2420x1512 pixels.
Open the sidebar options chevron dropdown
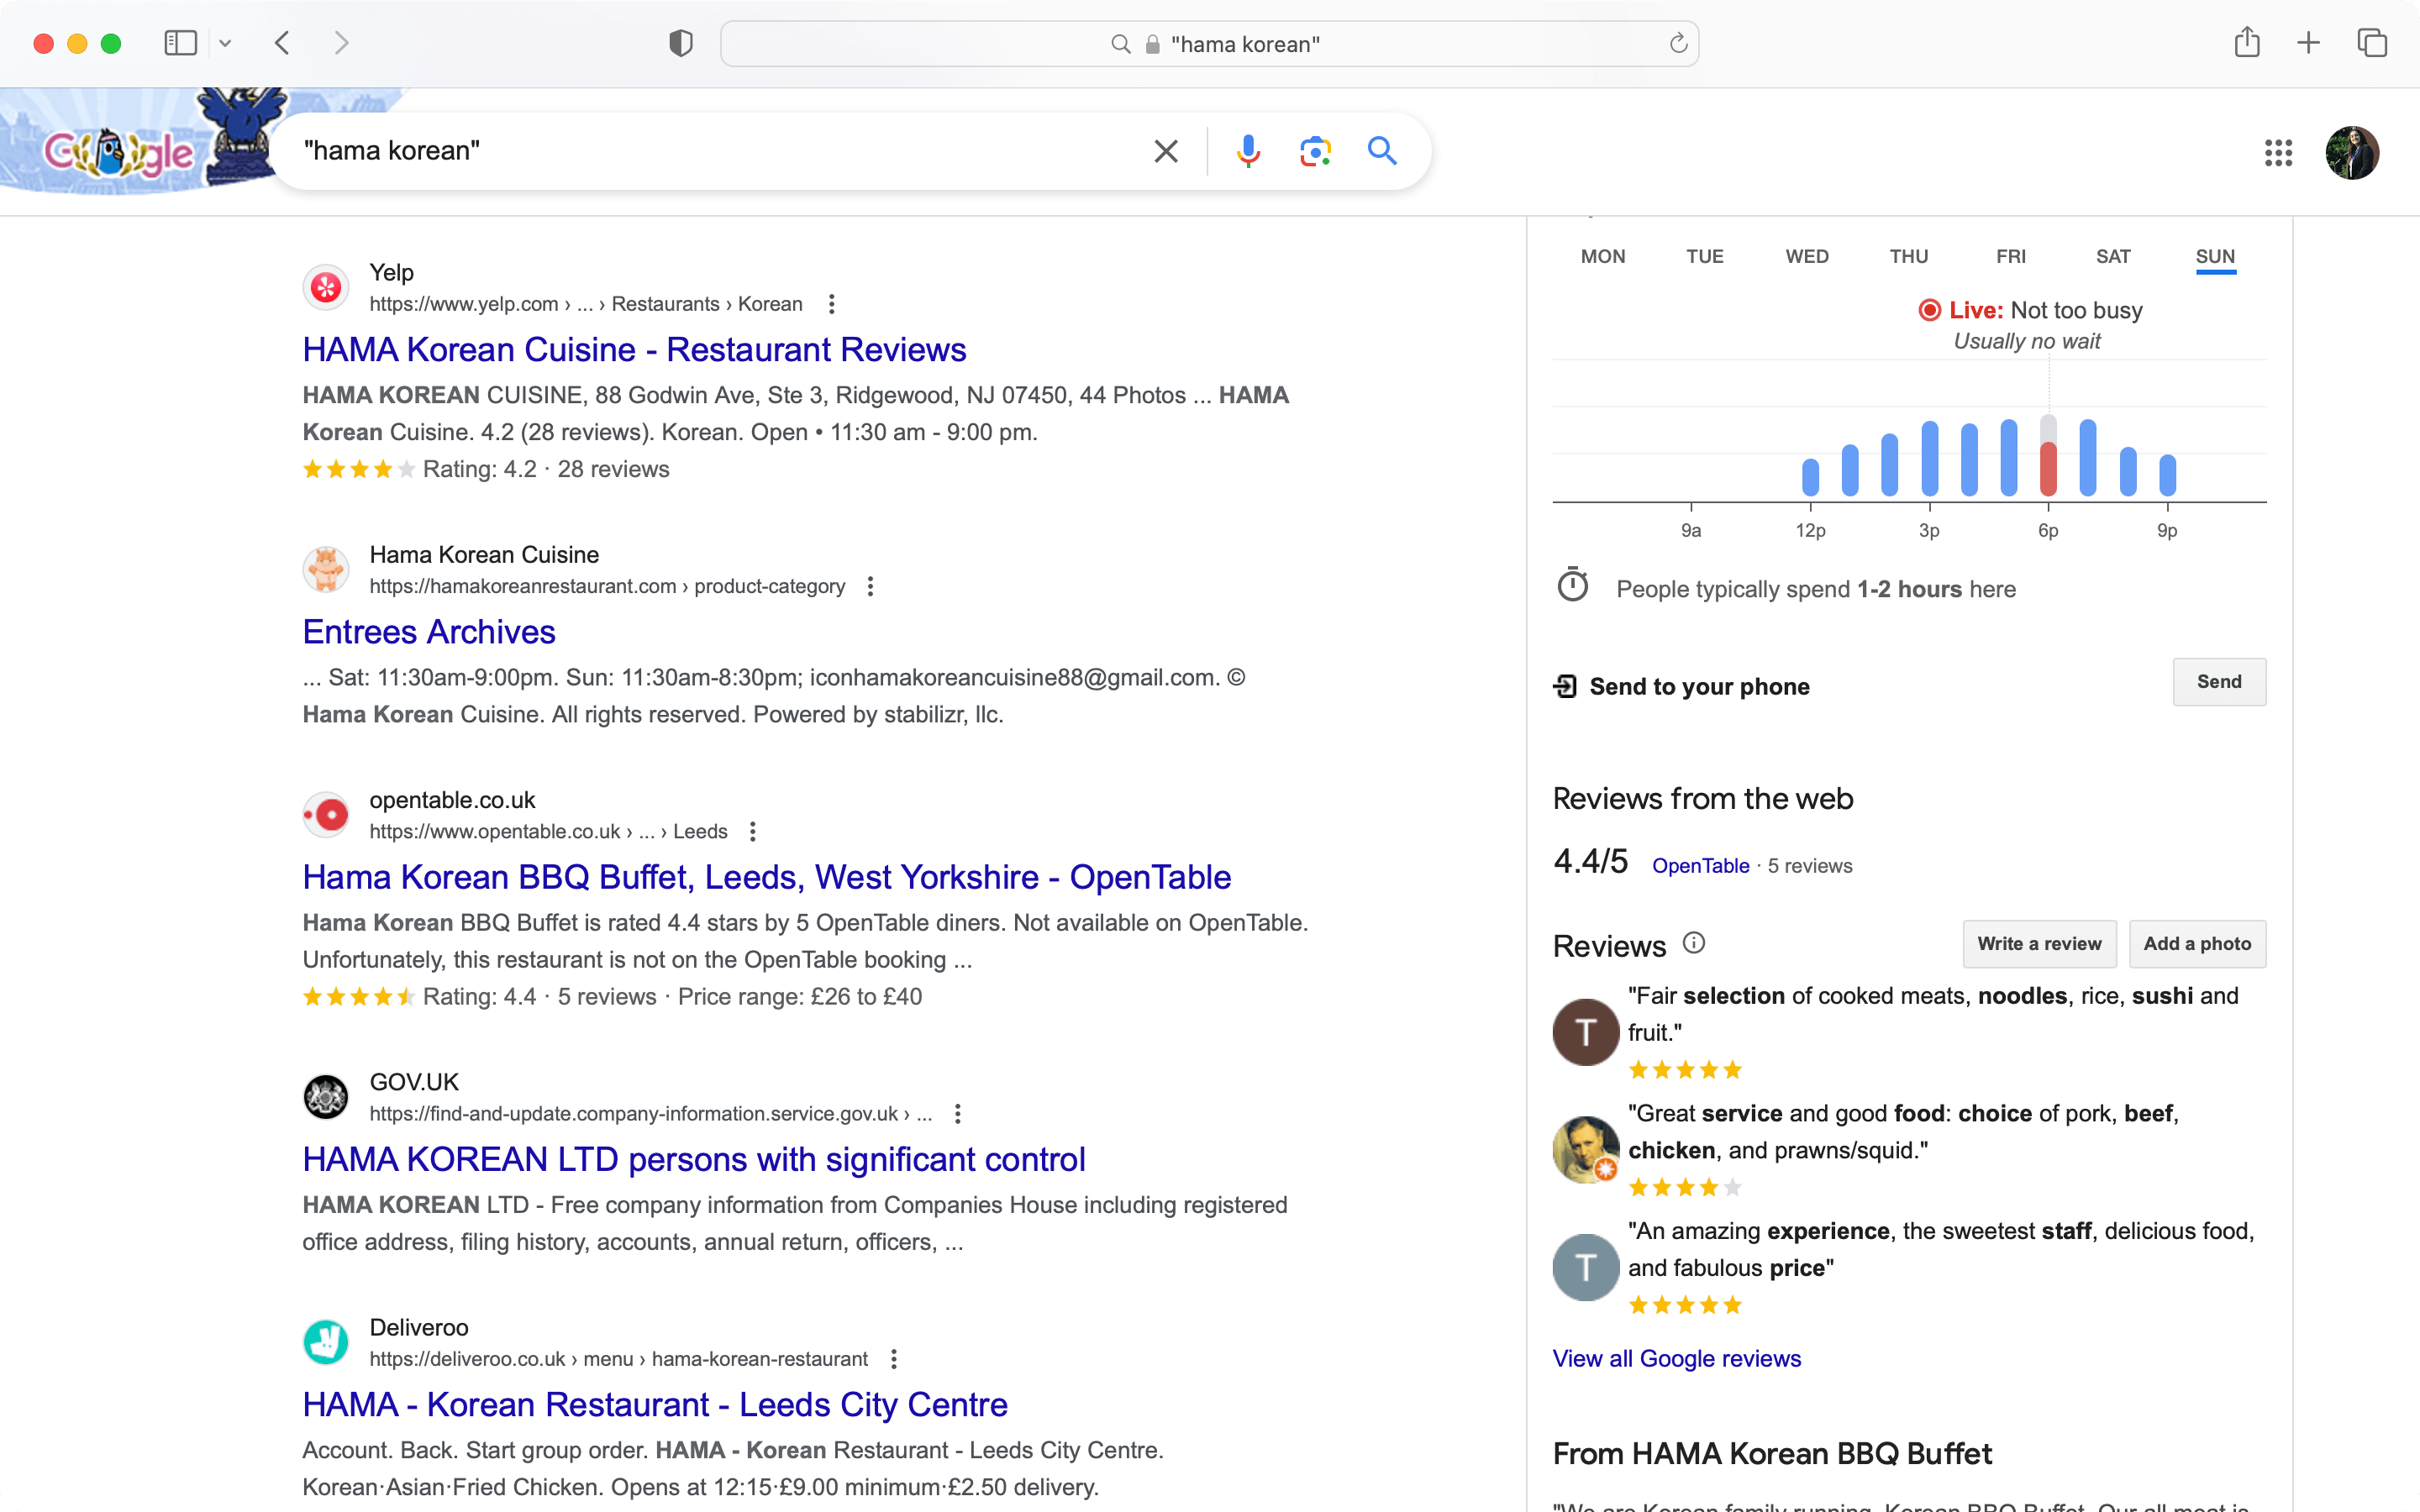(225, 43)
